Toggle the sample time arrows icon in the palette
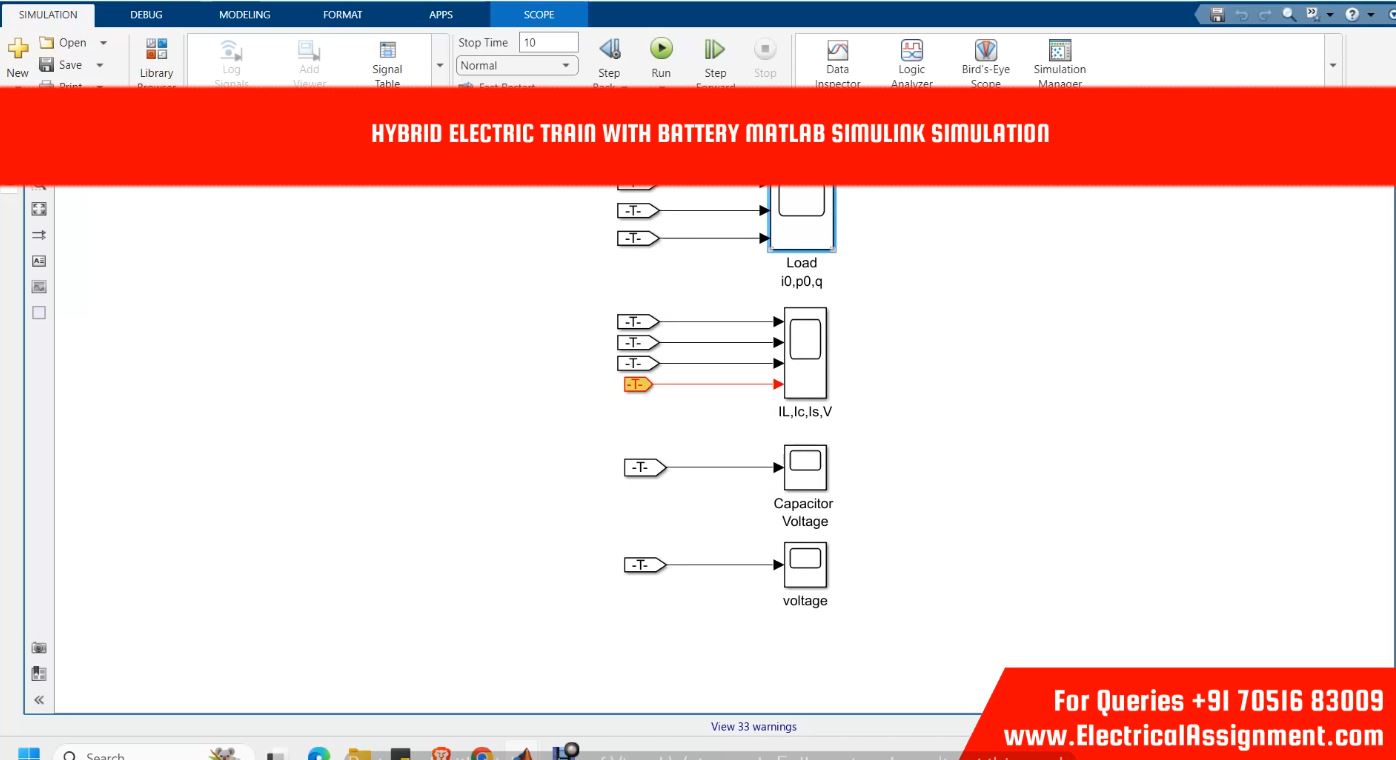Screen dimensions: 1396x760 click(39, 235)
